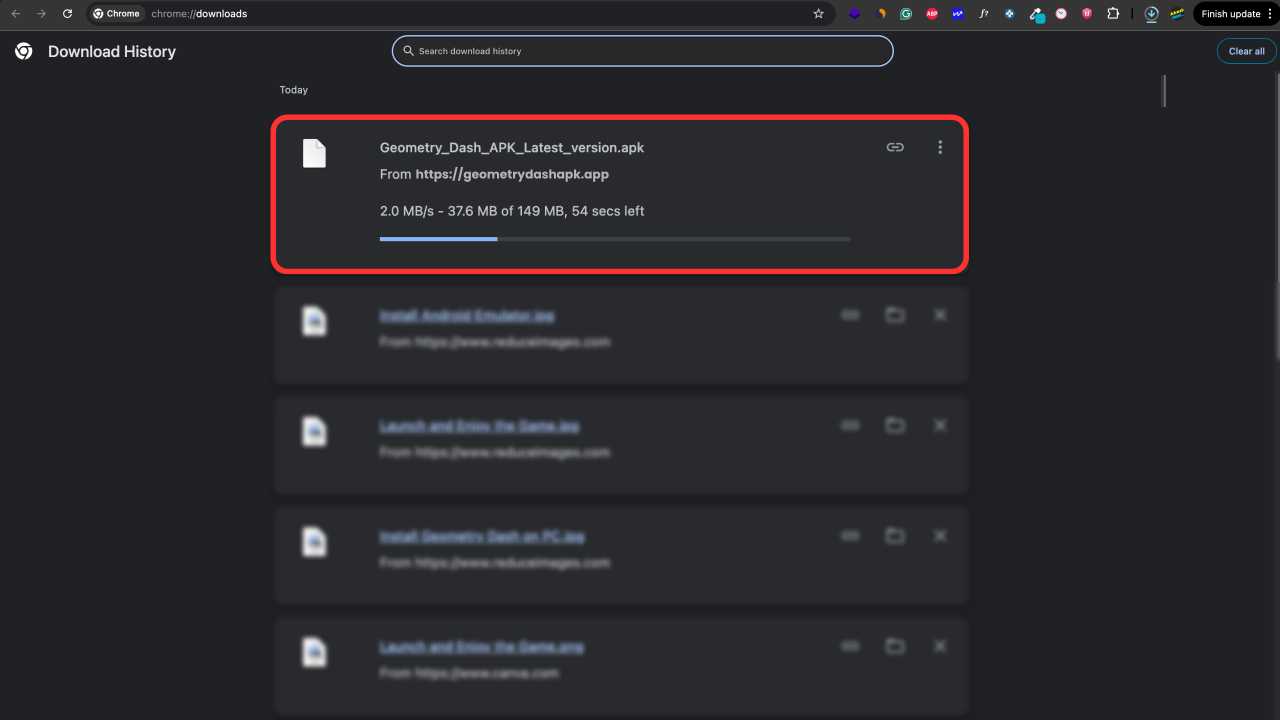
Task: Open the AdBlock extension
Action: click(932, 13)
